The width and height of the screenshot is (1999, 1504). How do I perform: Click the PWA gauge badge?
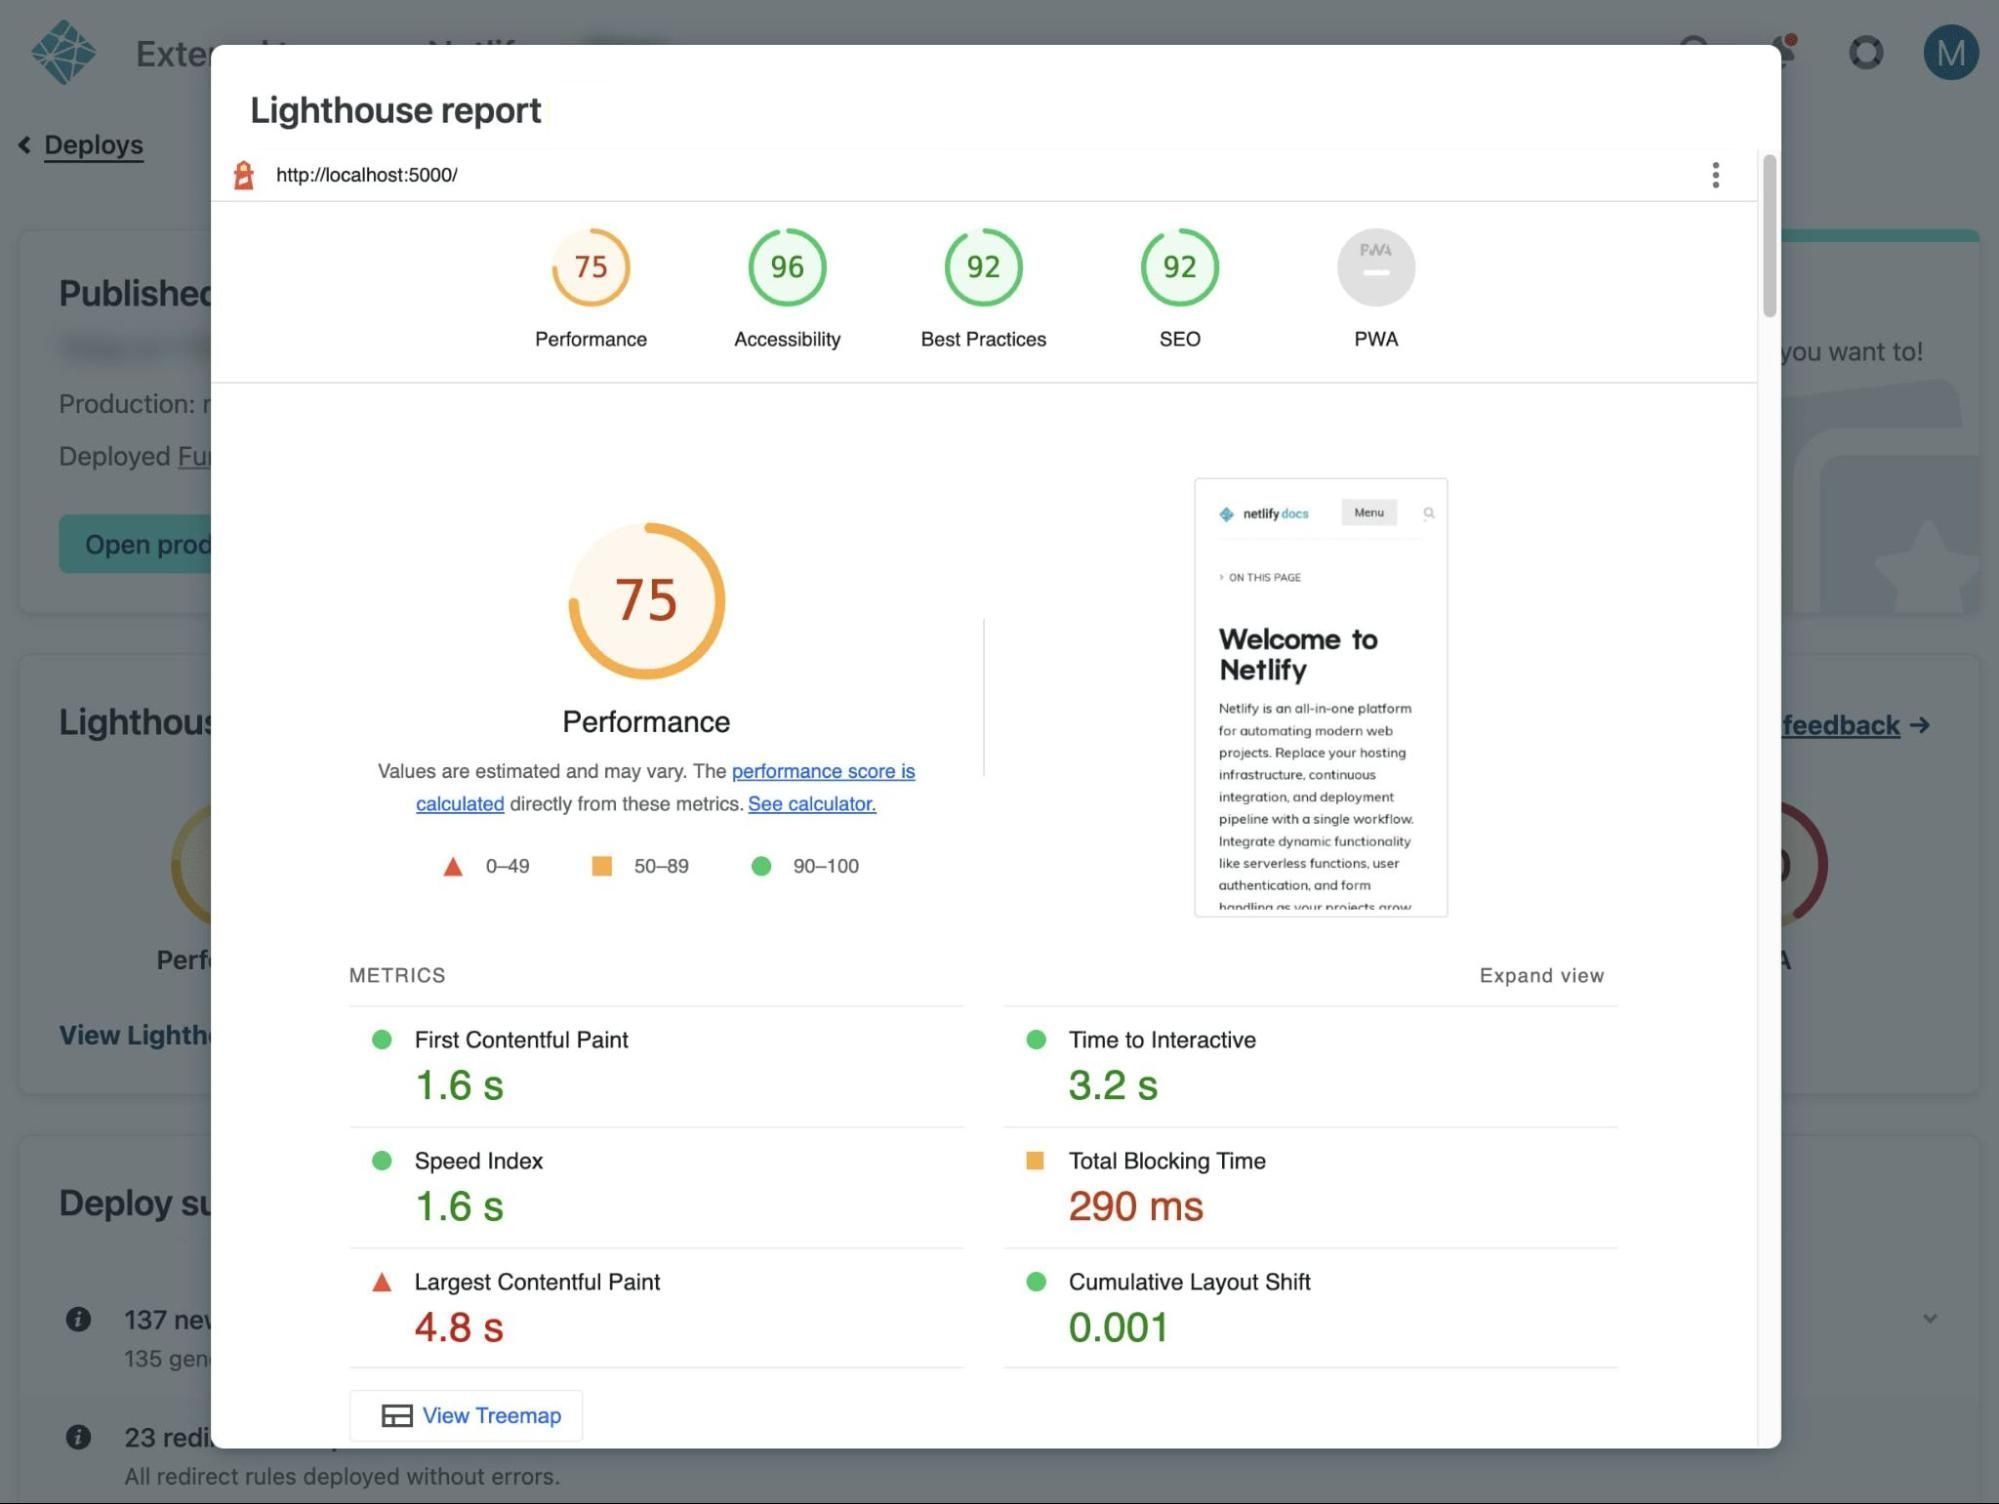[1375, 267]
